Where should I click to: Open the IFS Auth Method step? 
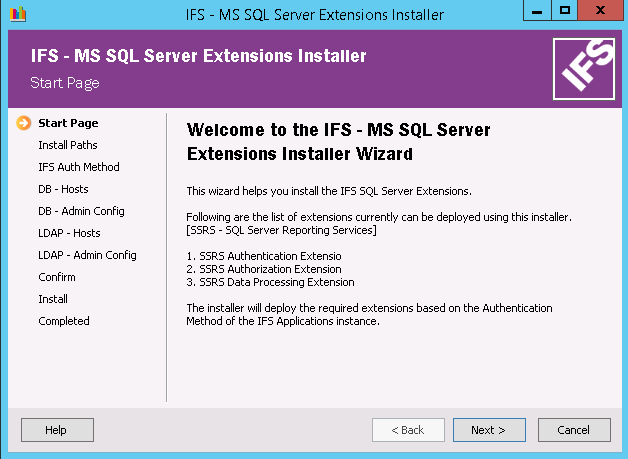pyautogui.click(x=79, y=167)
